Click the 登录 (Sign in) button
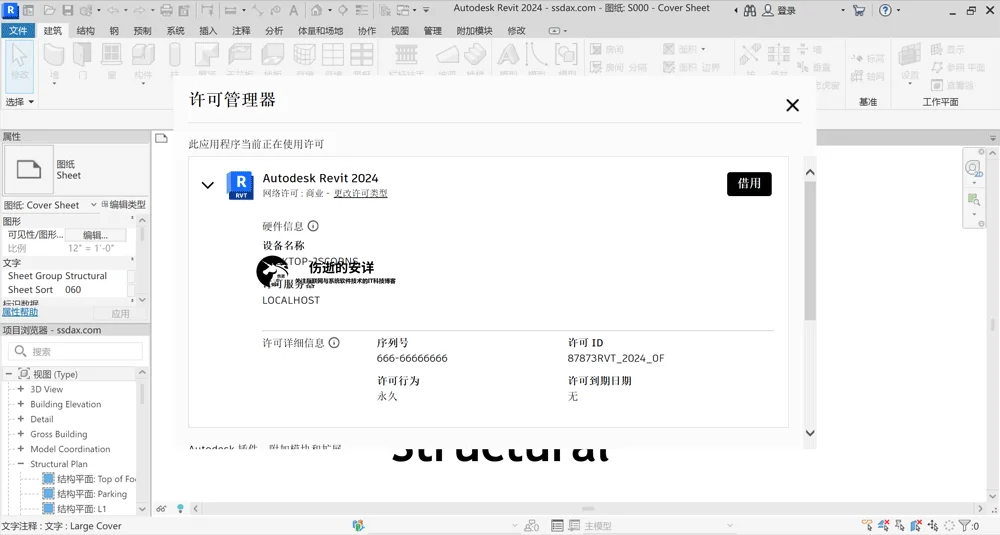 (x=781, y=10)
